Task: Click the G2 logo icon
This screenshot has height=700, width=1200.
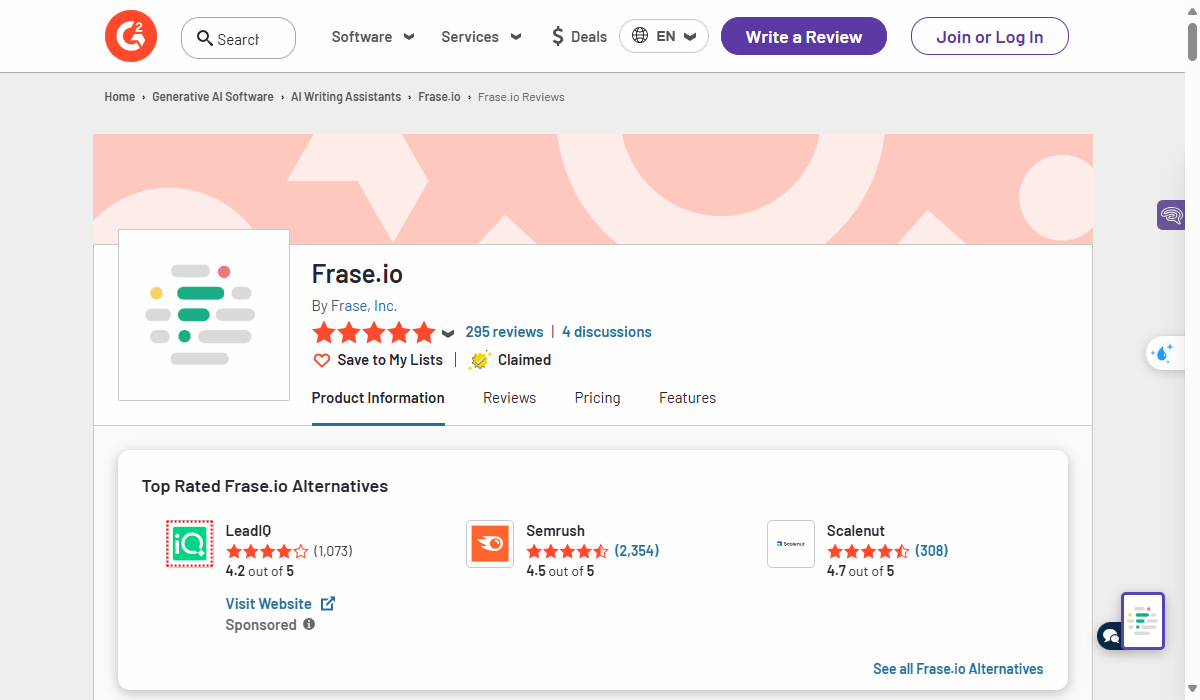Action: [x=131, y=37]
